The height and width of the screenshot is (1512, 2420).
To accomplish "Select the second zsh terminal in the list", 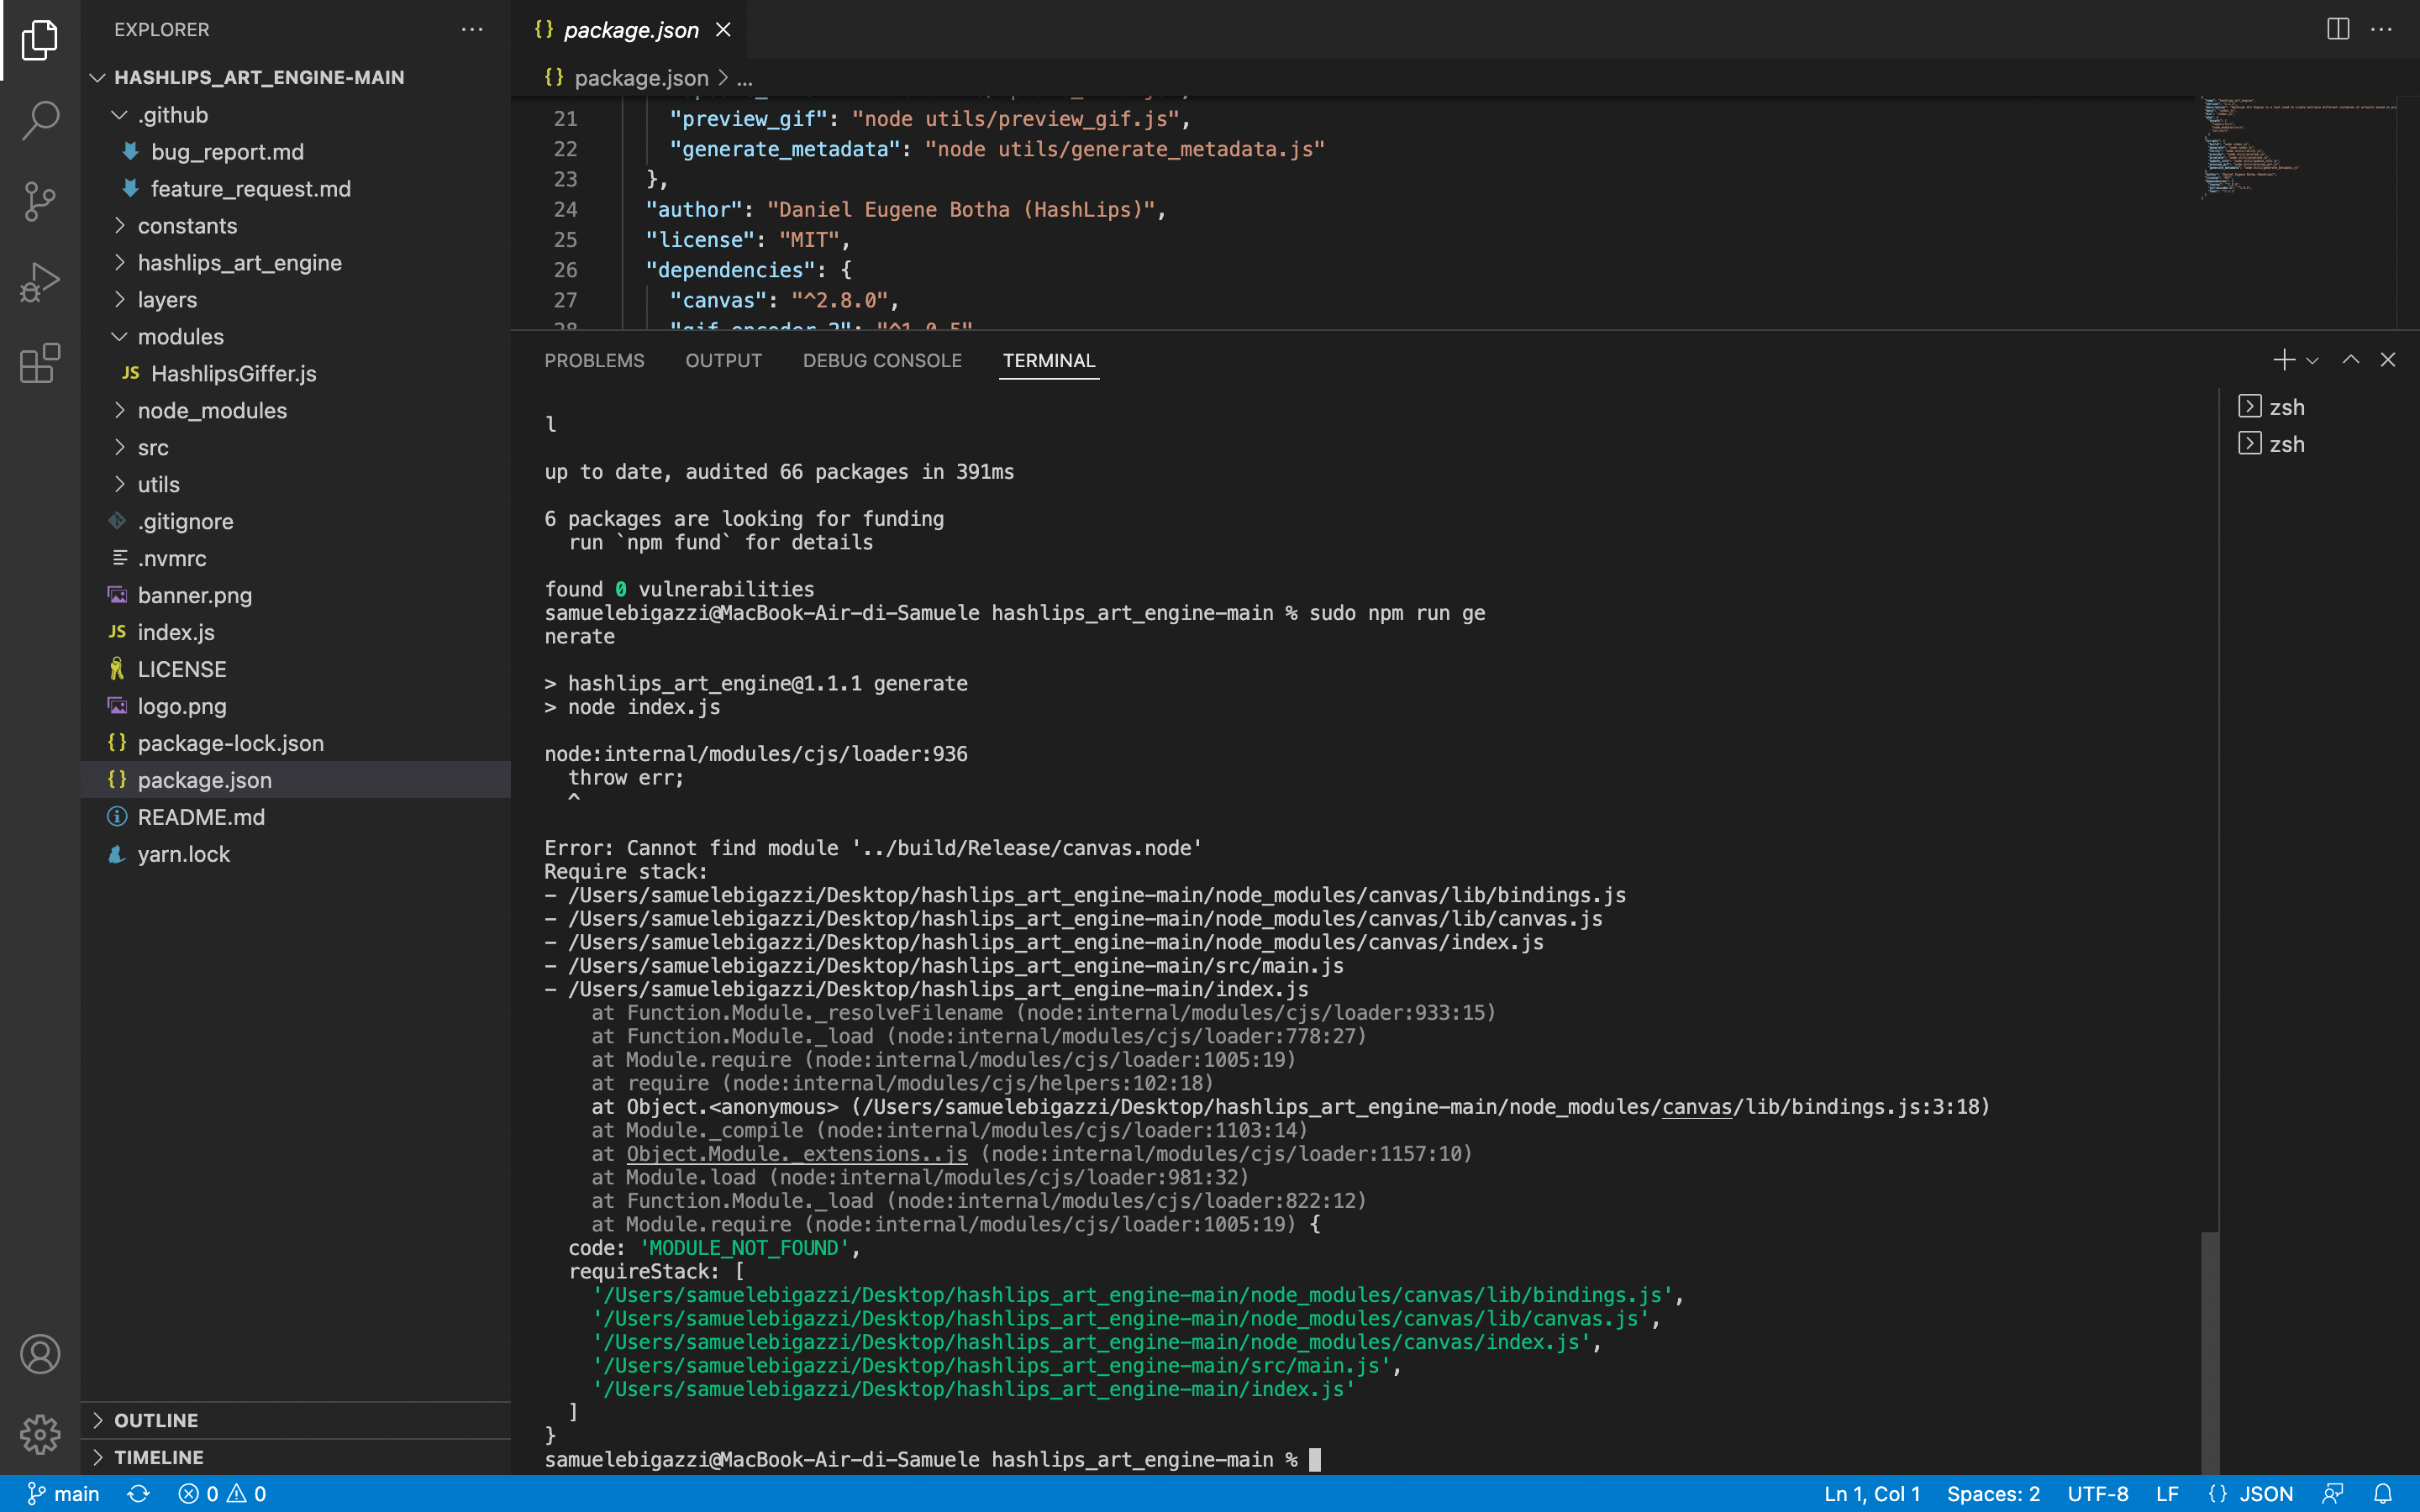I will (2288, 443).
